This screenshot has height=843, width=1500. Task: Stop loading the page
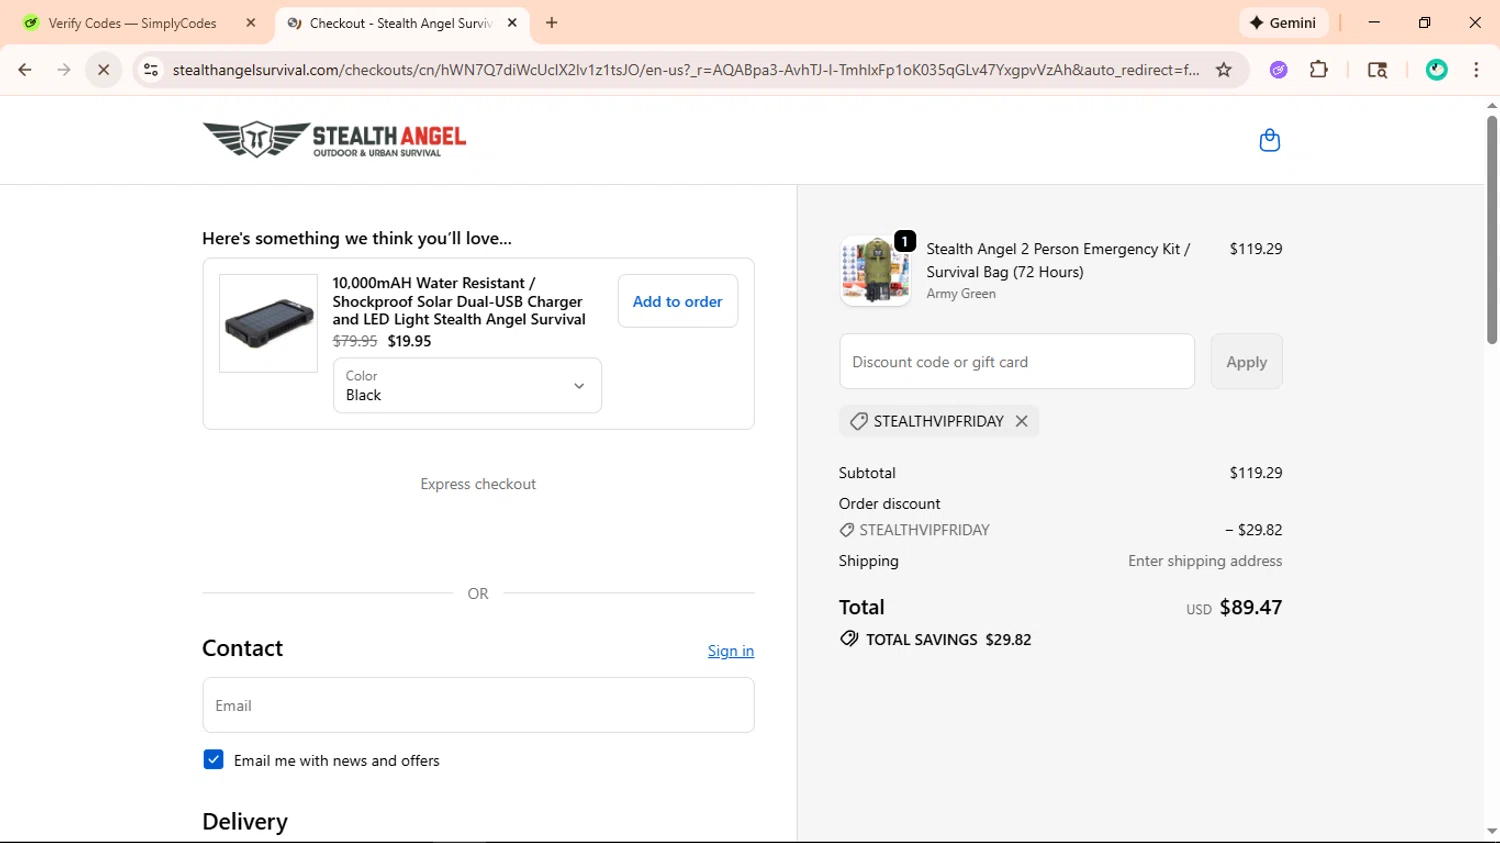(x=103, y=70)
